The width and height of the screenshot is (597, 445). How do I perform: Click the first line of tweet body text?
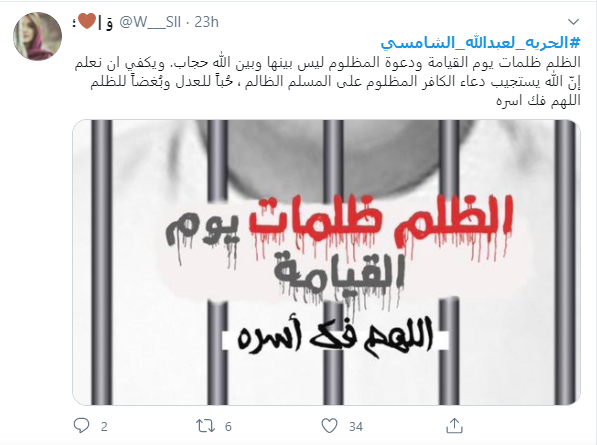pos(327,63)
